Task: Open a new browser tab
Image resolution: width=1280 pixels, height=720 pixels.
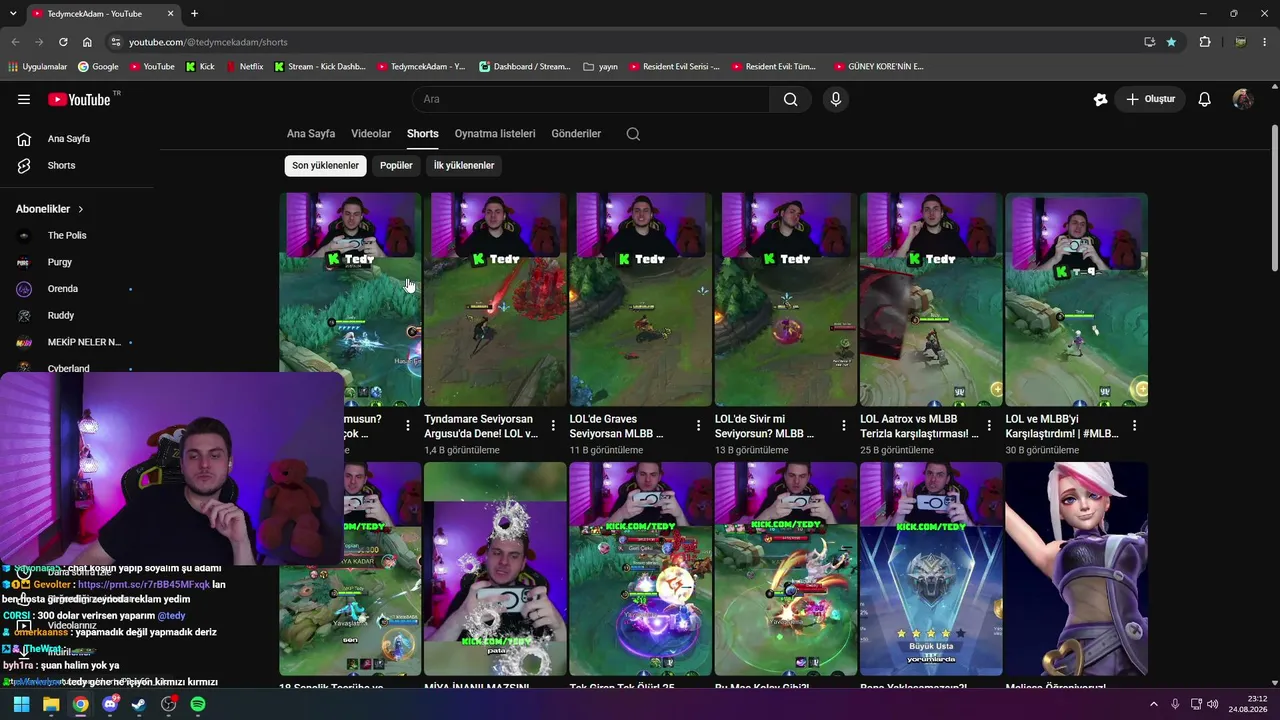Action: (194, 14)
